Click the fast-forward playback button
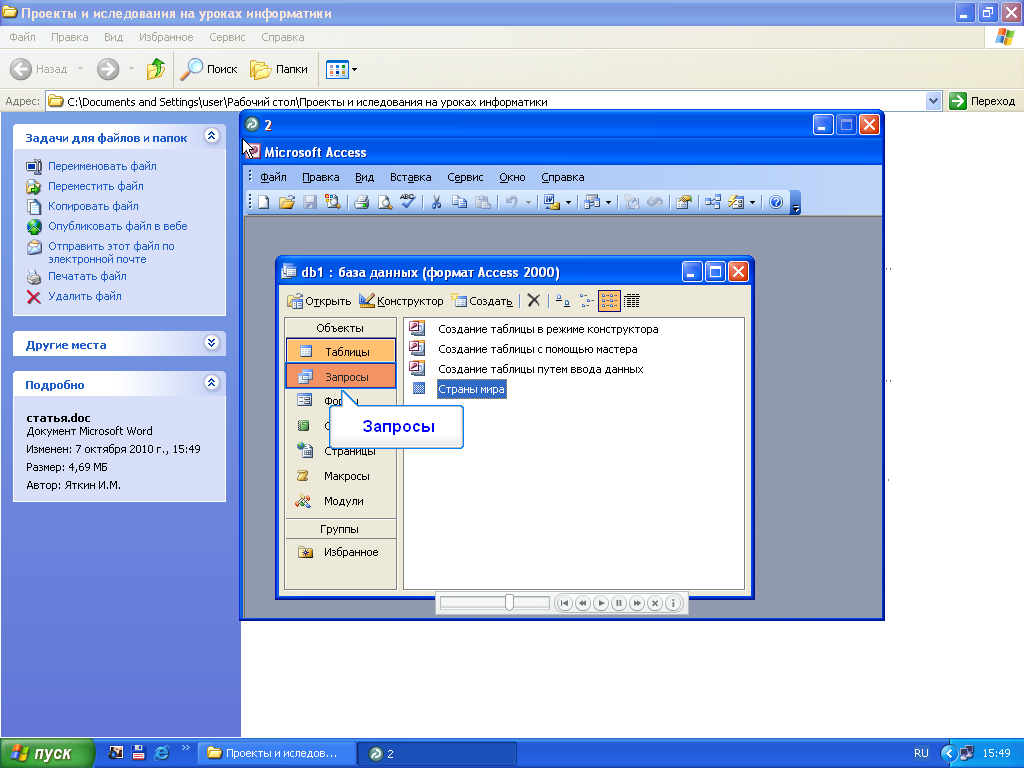 pos(637,603)
